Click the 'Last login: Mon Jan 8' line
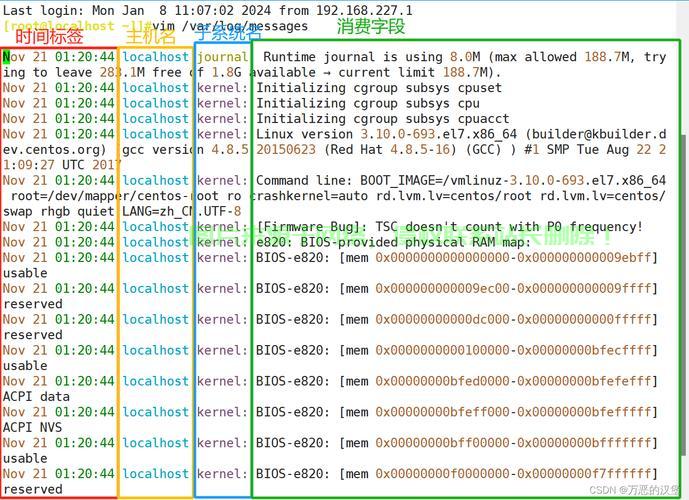Image resolution: width=689 pixels, height=500 pixels. click(207, 10)
